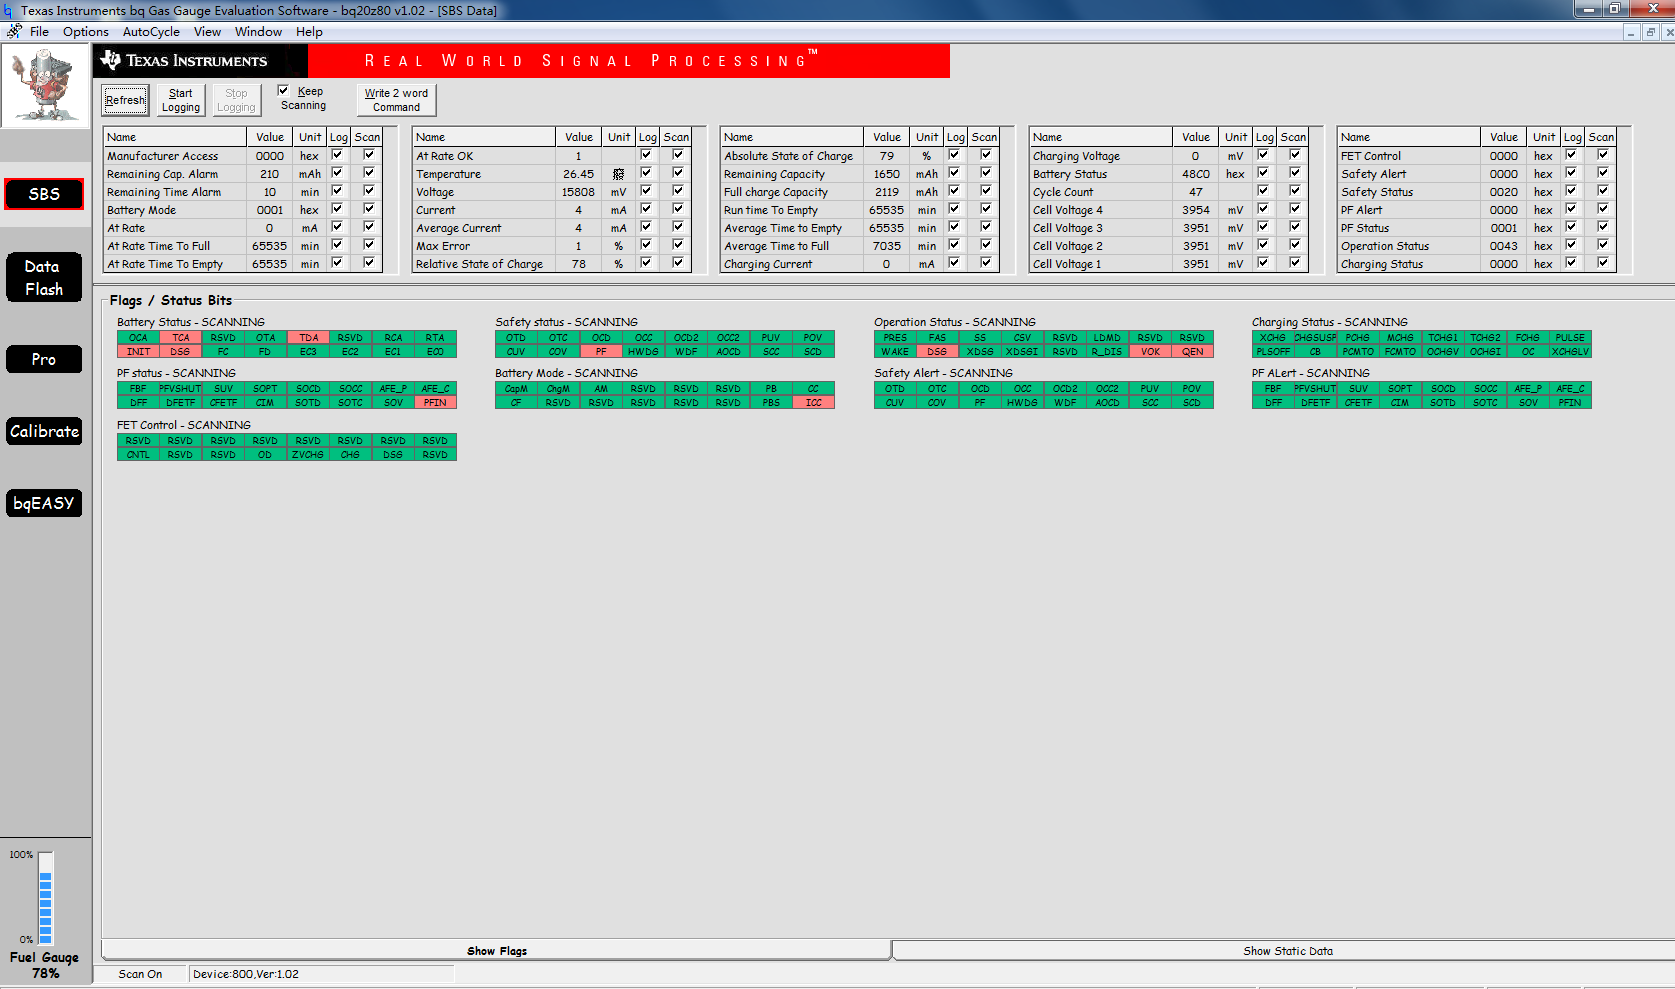The image size is (1675, 989).
Task: Select the Cycle Count value 47
Action: (x=1196, y=192)
